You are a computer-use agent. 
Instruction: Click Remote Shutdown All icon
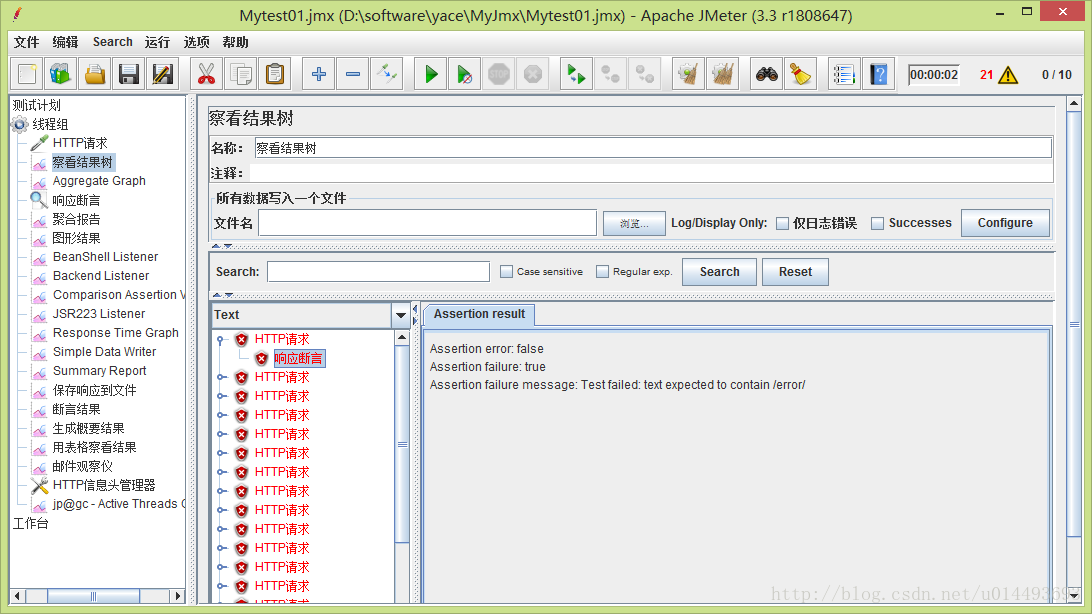pos(645,74)
